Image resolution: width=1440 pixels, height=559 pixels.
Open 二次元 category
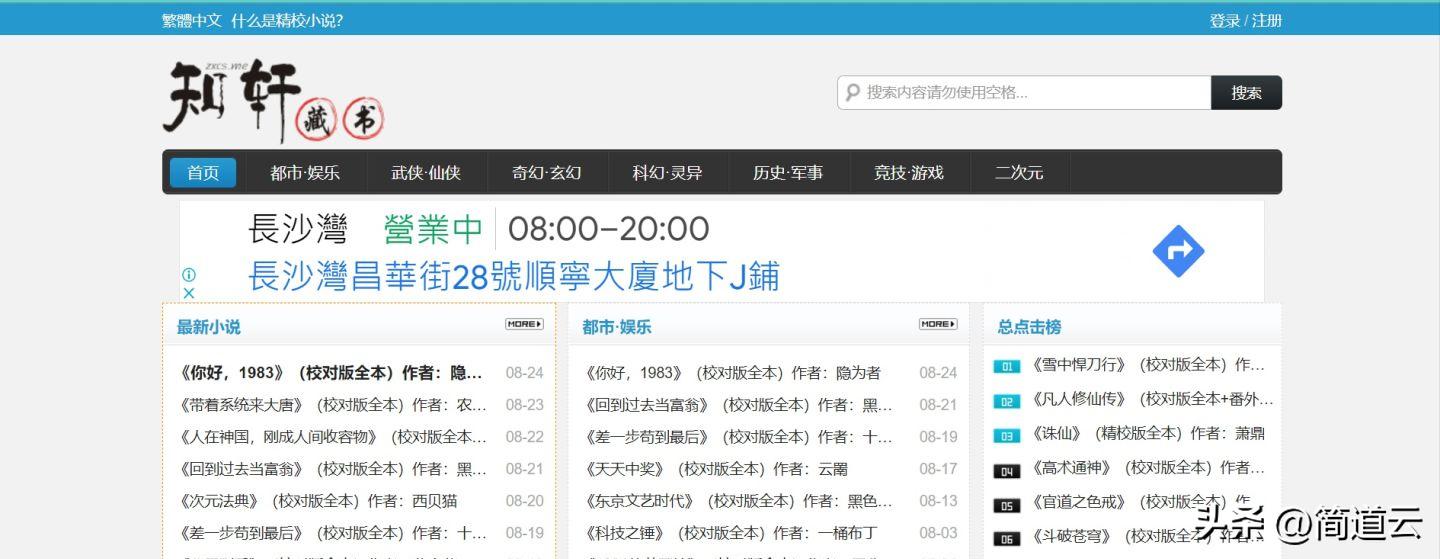point(1019,172)
